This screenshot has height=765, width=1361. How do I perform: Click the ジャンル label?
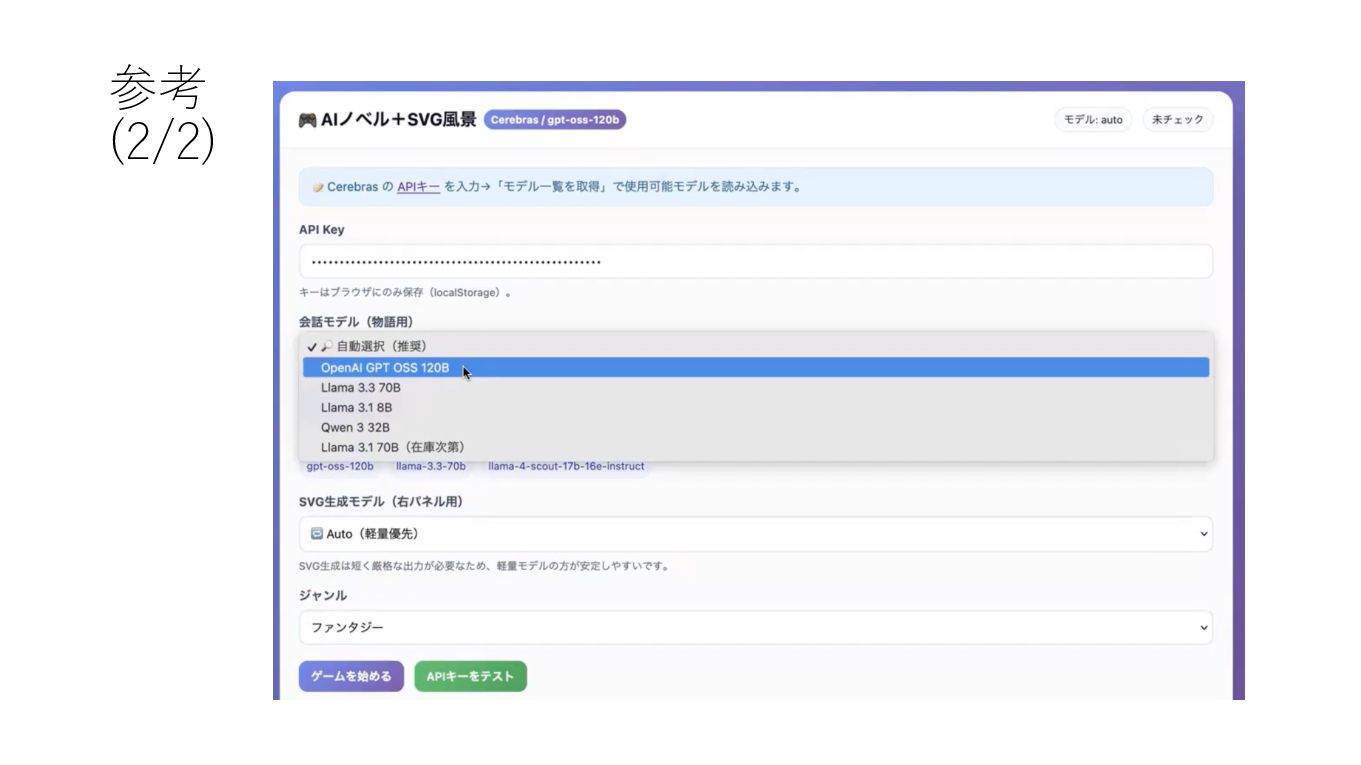[x=323, y=596]
